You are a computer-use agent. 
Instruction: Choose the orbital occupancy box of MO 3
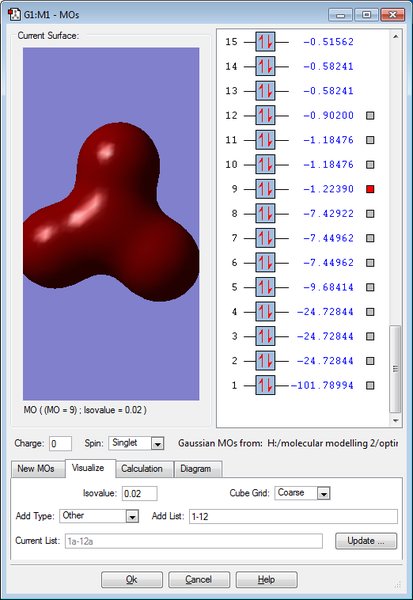tap(265, 336)
